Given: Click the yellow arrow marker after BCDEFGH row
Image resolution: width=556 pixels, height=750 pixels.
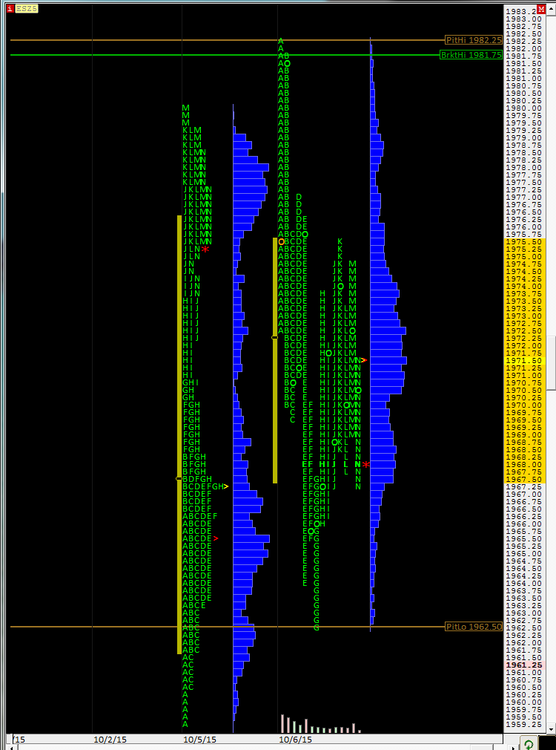Looking at the screenshot, I should tap(226, 486).
